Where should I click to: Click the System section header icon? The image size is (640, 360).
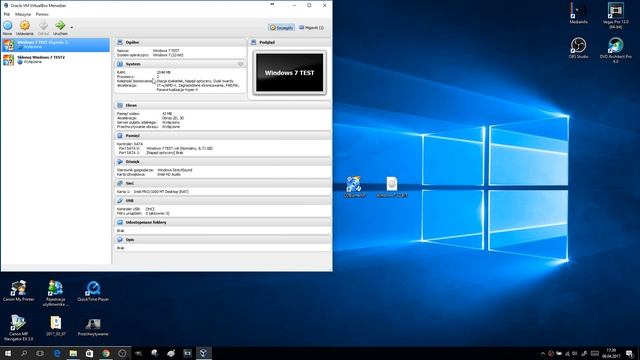tap(120, 64)
